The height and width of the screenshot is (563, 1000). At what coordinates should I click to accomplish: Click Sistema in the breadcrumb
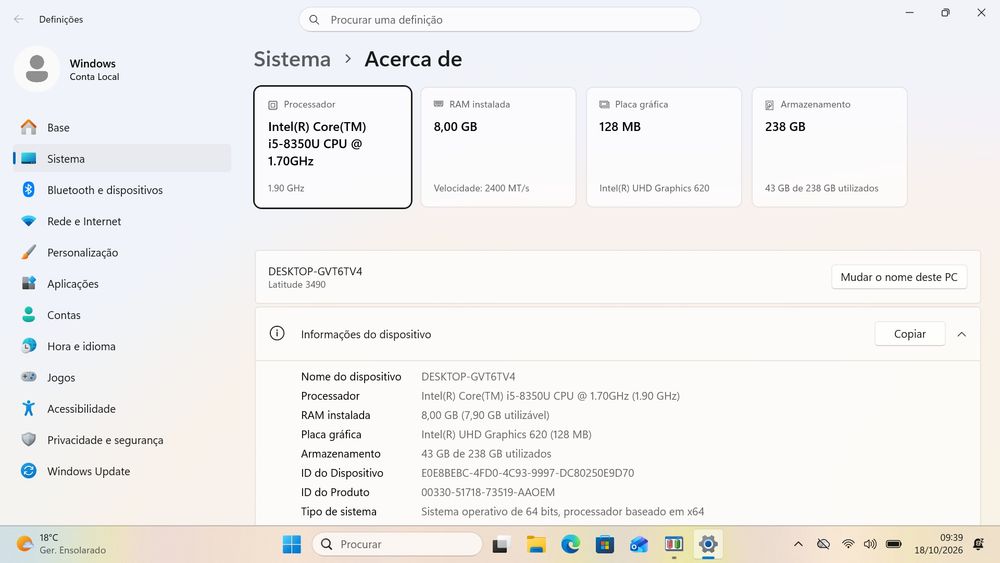click(292, 59)
